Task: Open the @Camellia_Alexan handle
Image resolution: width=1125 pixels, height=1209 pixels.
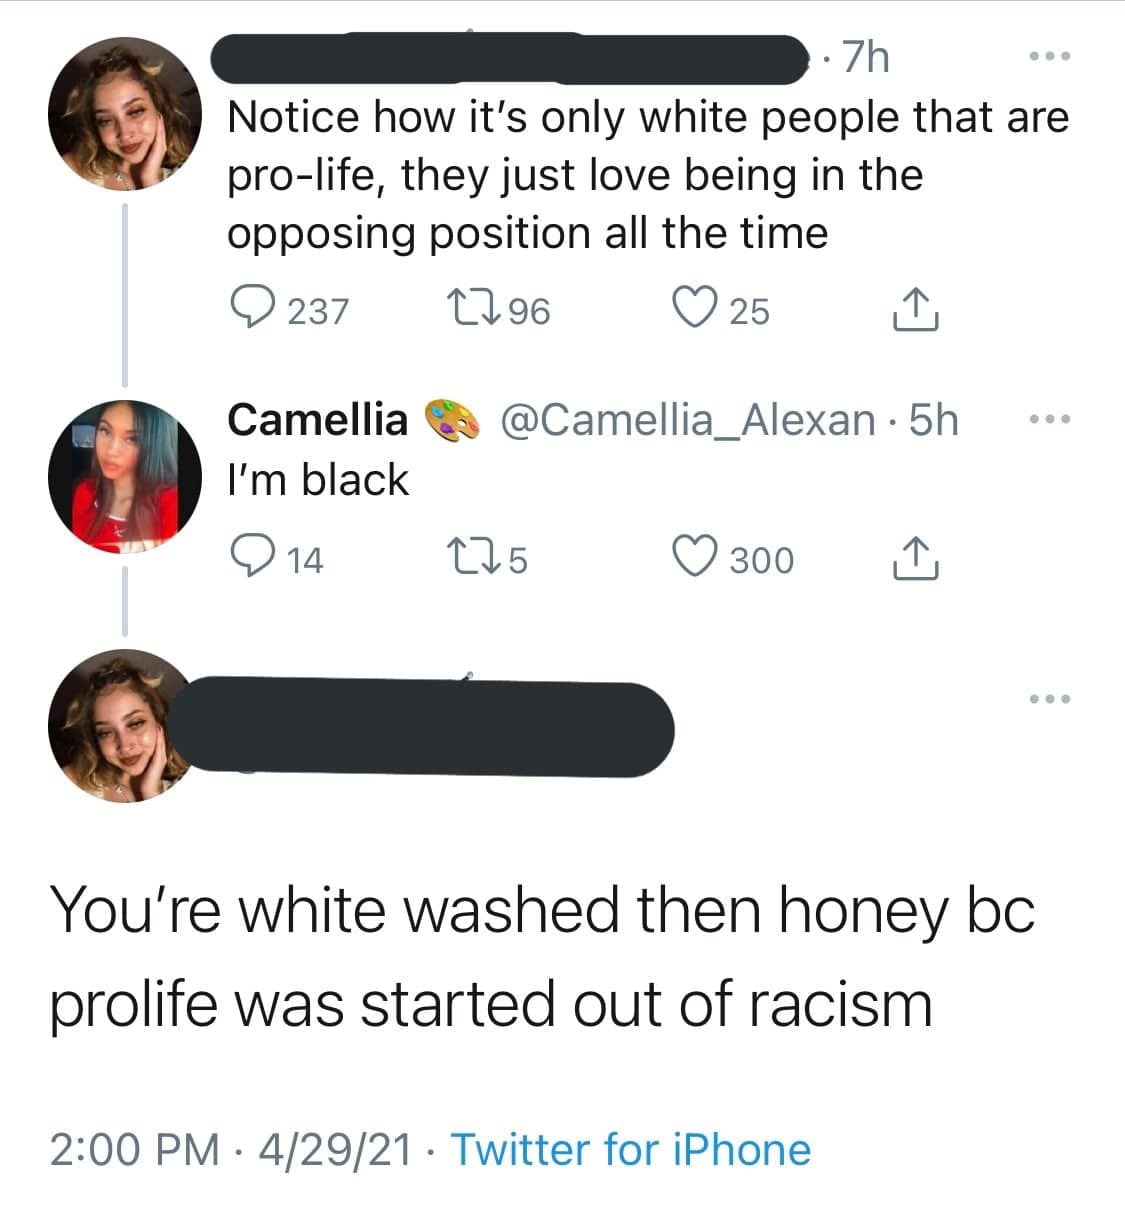Action: 686,420
